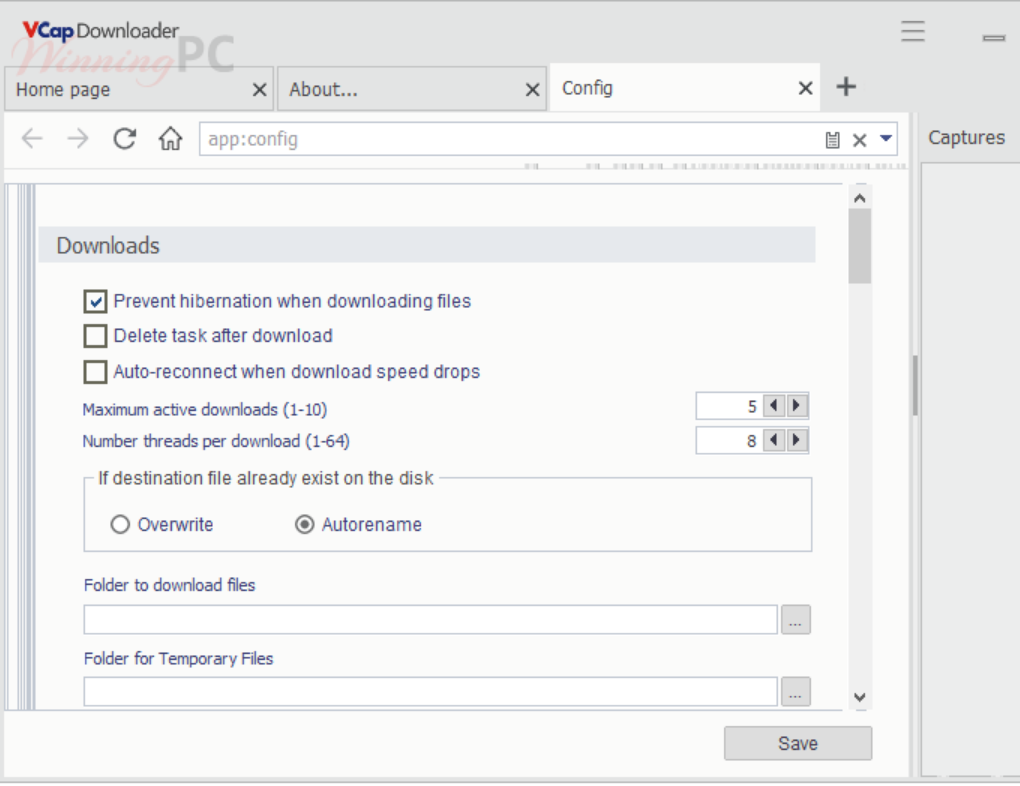Switch to the About... tab
Image resolution: width=1020 pixels, height=786 pixels.
400,90
